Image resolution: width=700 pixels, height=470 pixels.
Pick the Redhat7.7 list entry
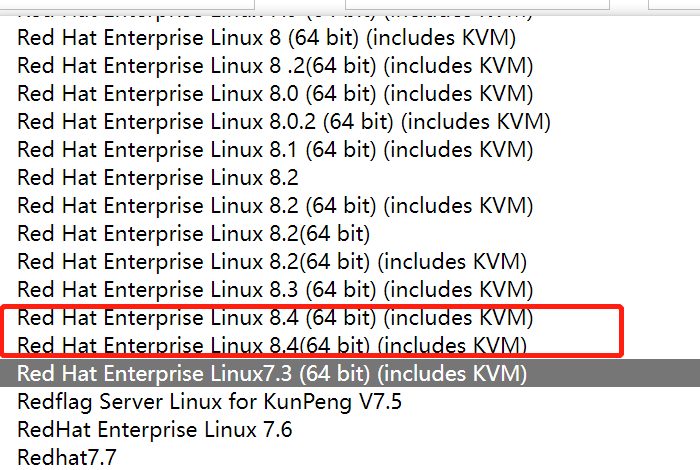click(x=67, y=458)
